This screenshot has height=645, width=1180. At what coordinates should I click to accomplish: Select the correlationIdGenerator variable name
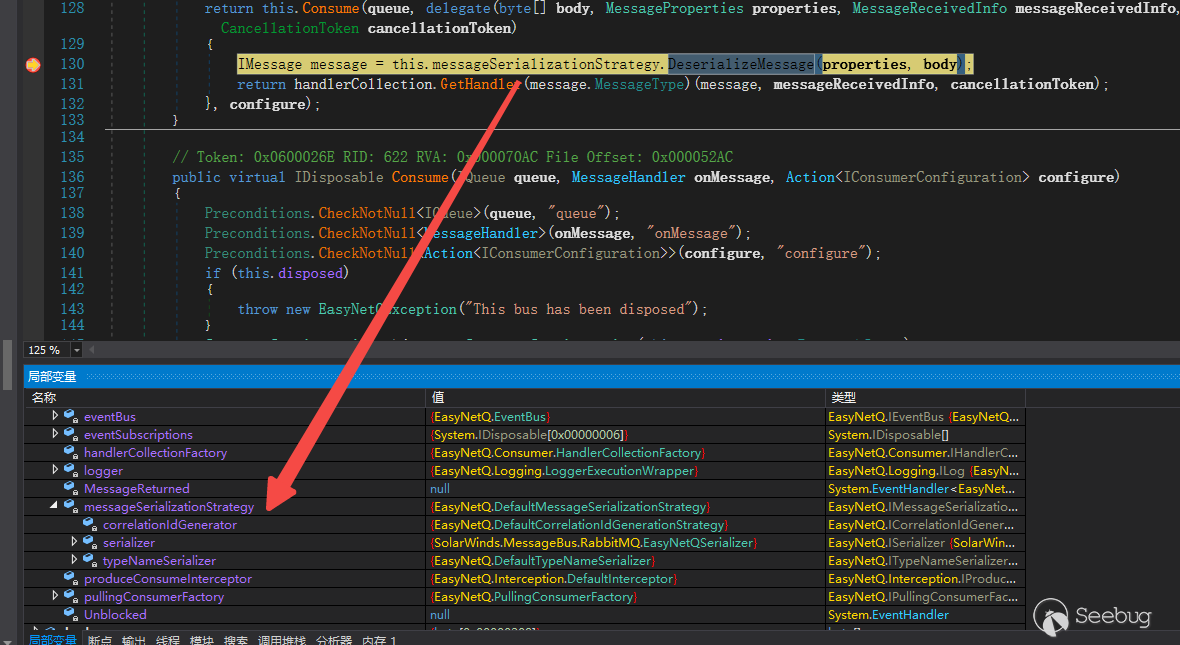169,525
